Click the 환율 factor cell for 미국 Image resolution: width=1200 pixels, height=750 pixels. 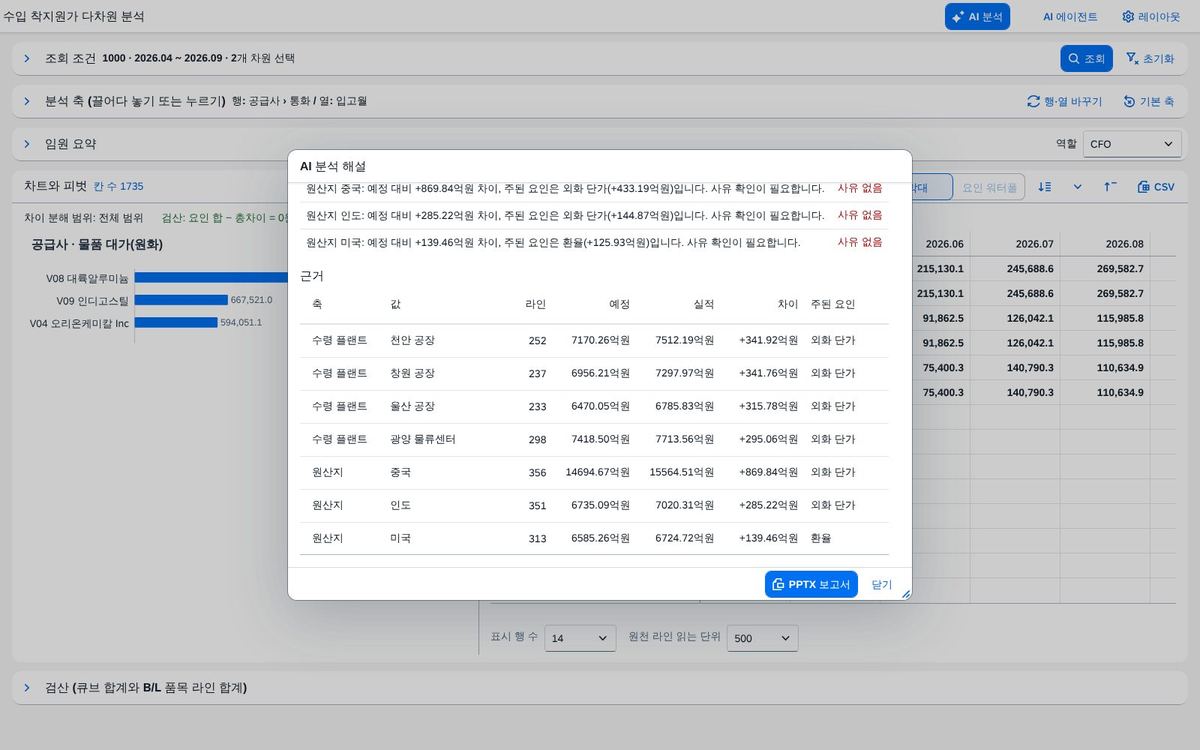[821, 538]
